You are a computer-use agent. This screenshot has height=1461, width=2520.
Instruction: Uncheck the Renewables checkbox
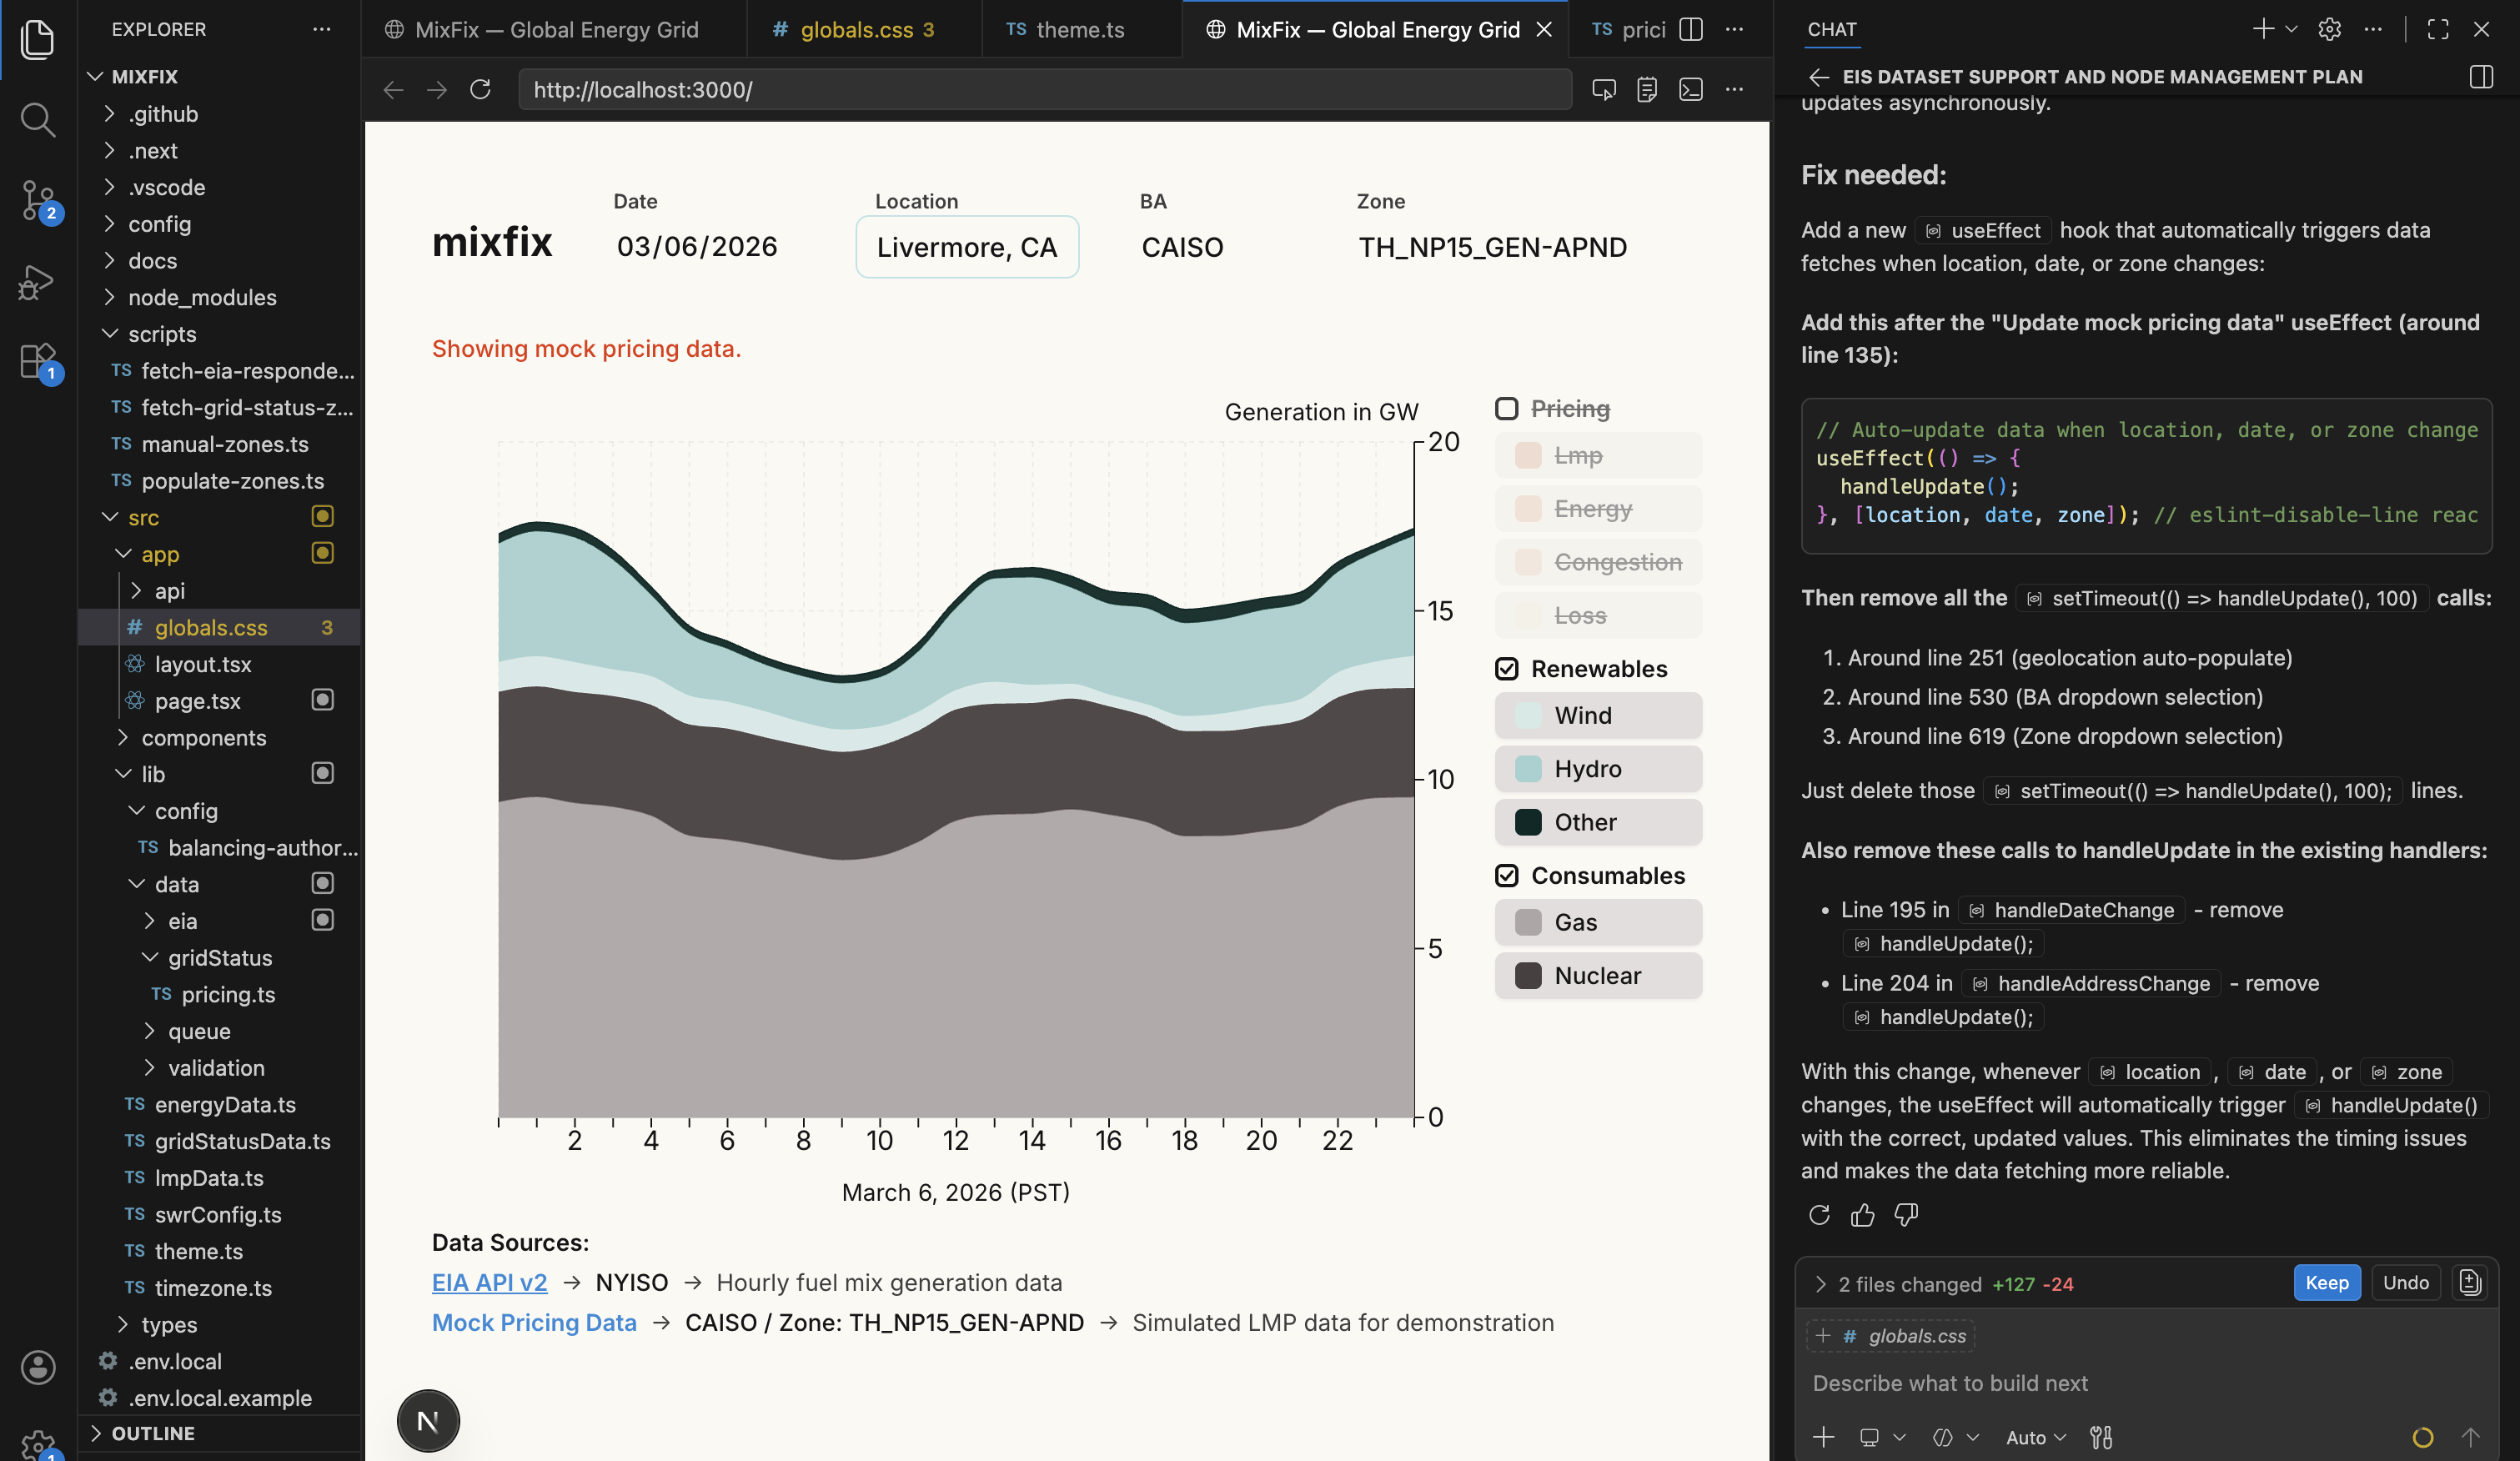1506,669
